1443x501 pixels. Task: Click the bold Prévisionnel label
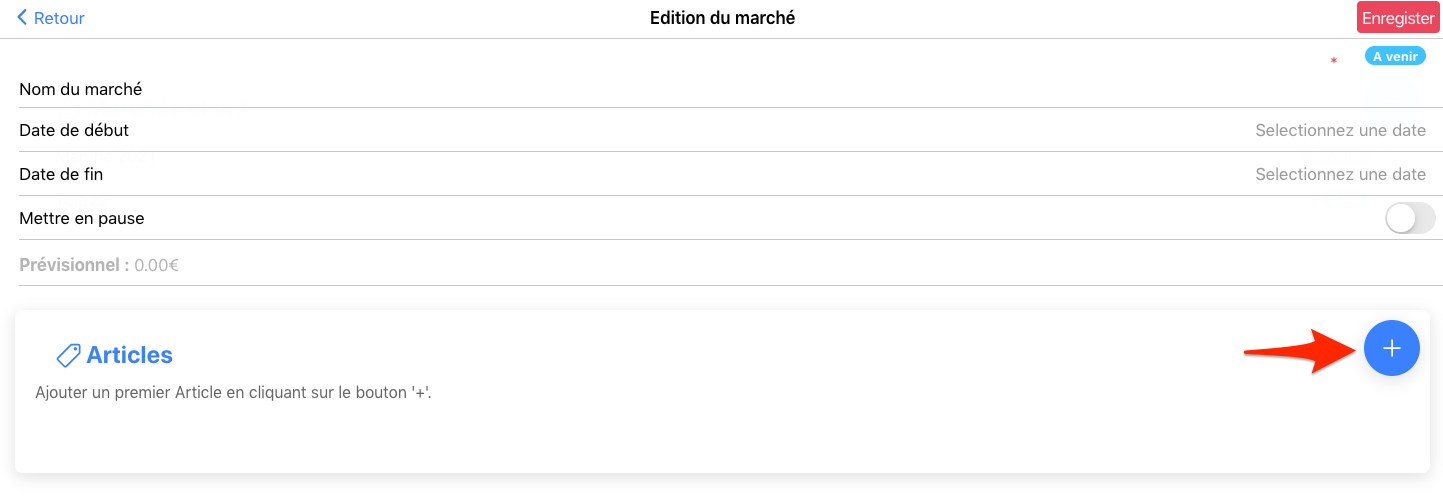pos(74,265)
